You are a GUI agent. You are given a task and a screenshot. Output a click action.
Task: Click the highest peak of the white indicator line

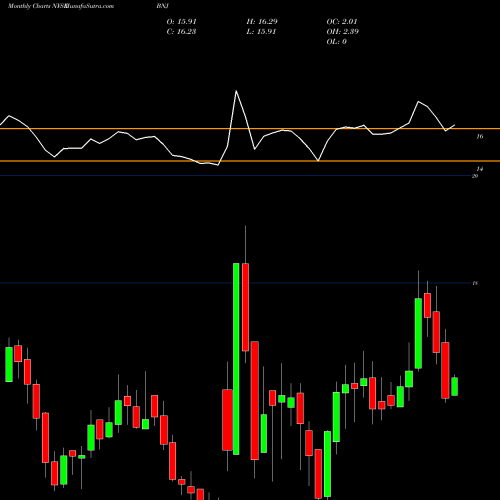point(236,91)
